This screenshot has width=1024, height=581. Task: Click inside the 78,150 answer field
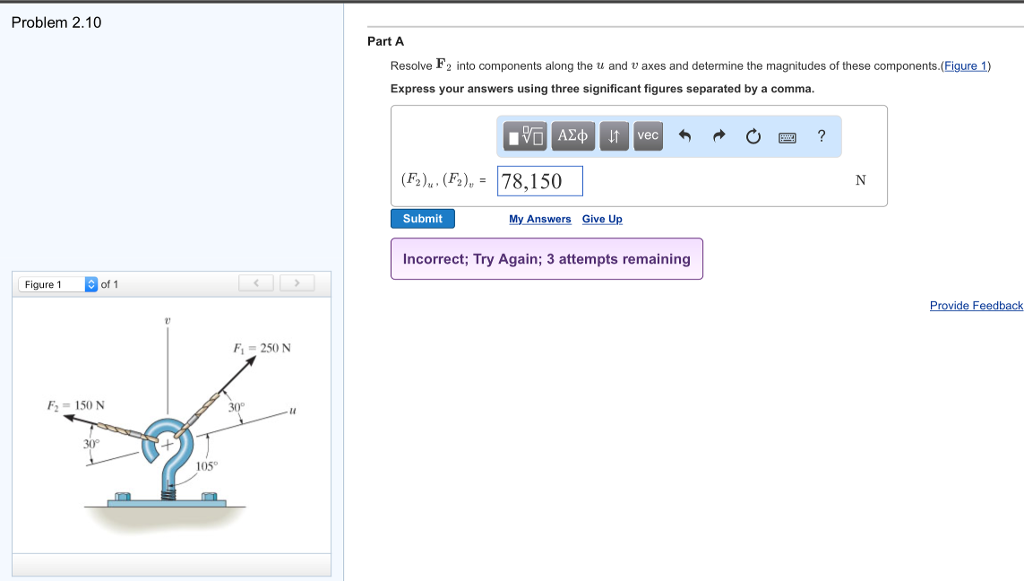(539, 180)
